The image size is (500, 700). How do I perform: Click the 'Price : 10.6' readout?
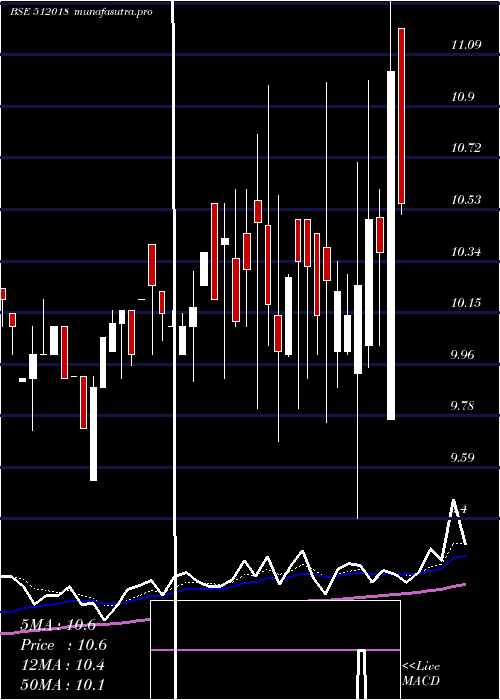(63, 645)
